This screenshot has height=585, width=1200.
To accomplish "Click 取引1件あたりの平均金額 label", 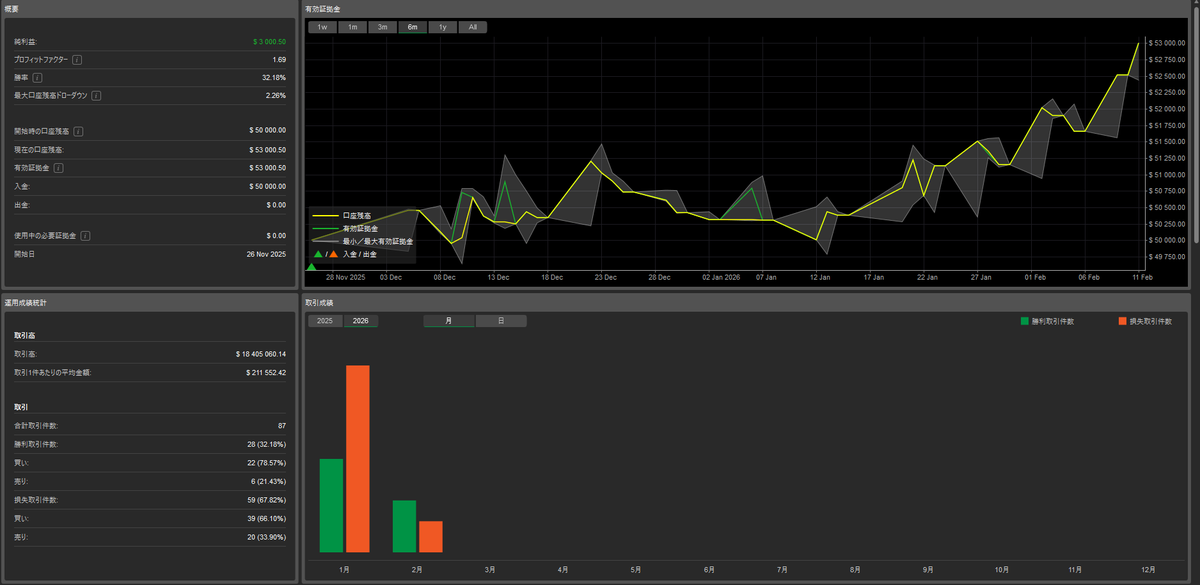I will [52, 372].
